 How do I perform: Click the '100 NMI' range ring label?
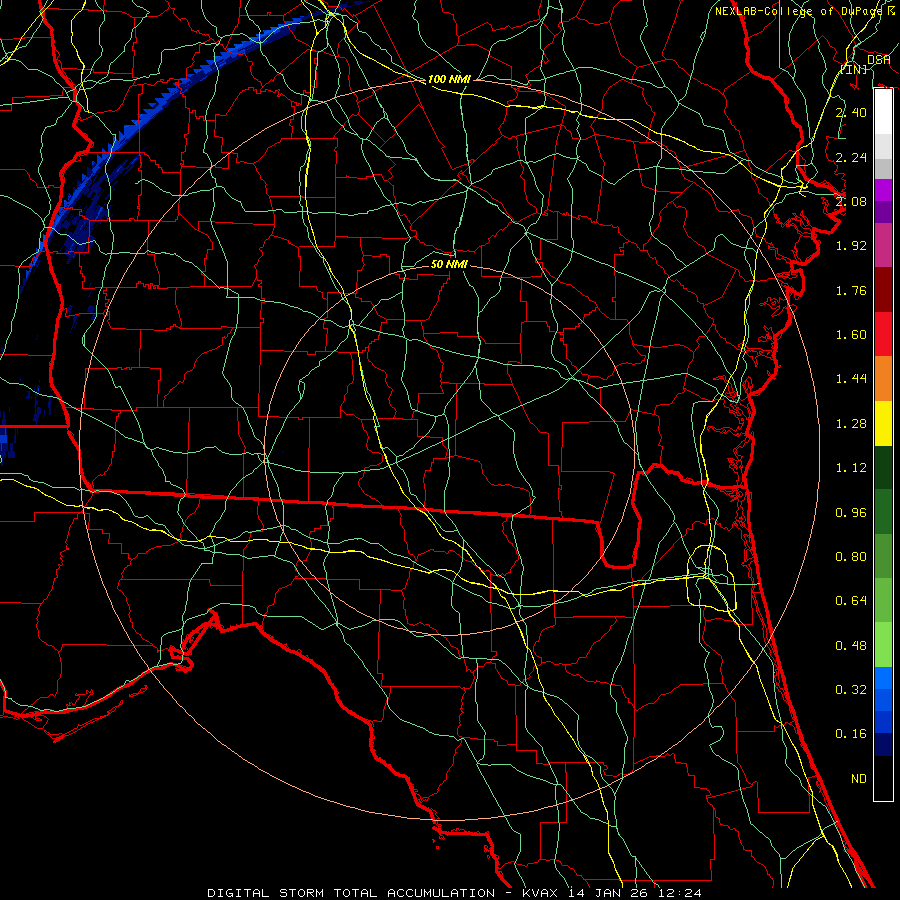[449, 79]
